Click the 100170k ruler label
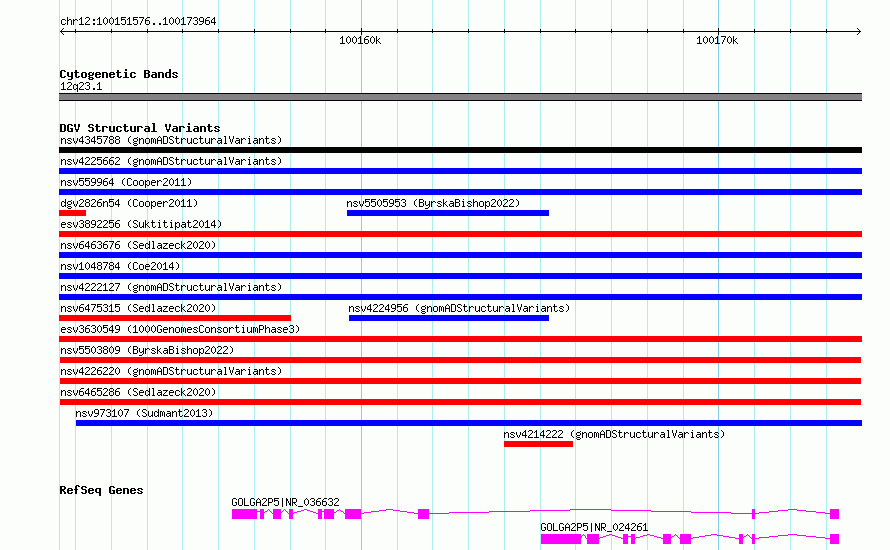Image resolution: width=890 pixels, height=550 pixels. tap(717, 40)
